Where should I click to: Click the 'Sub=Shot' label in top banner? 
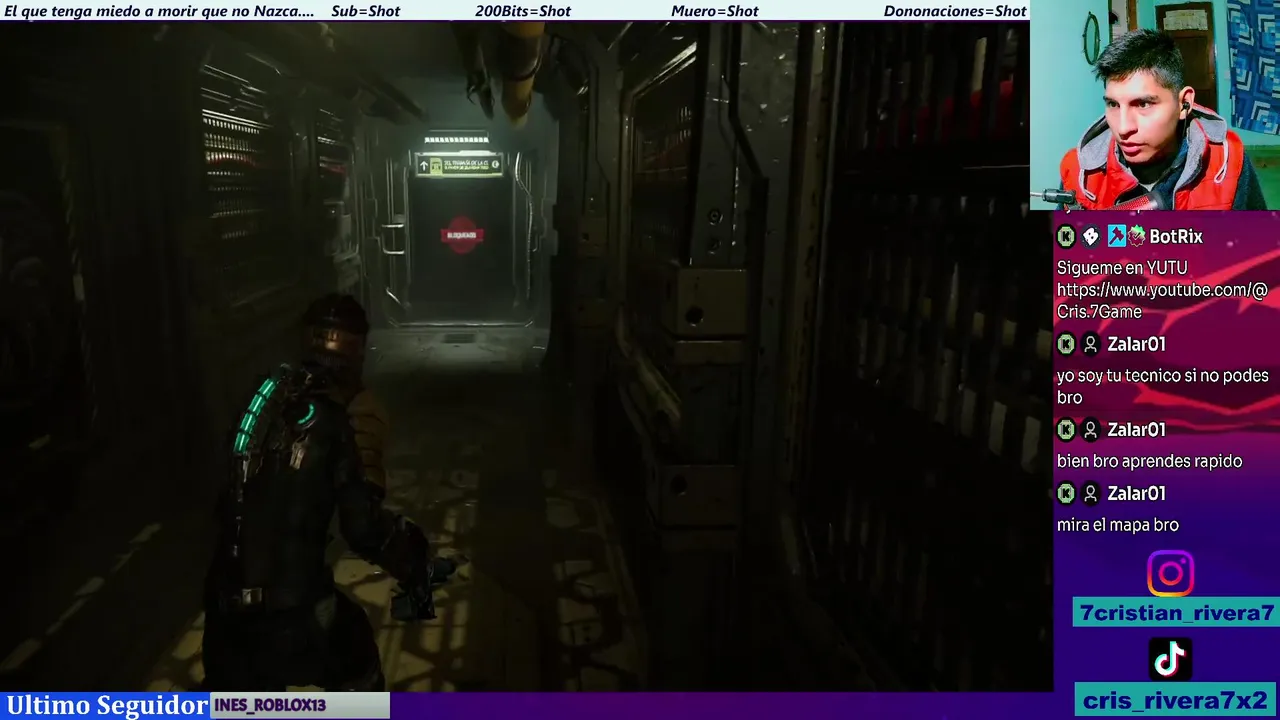365,11
